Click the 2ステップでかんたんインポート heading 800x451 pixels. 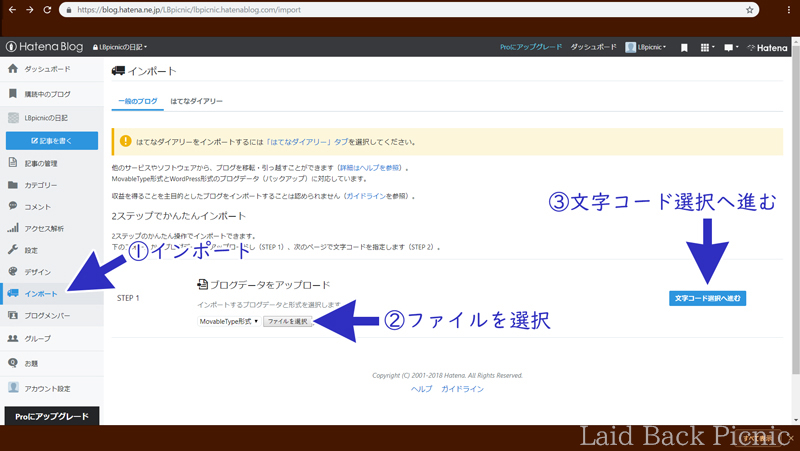click(x=179, y=216)
